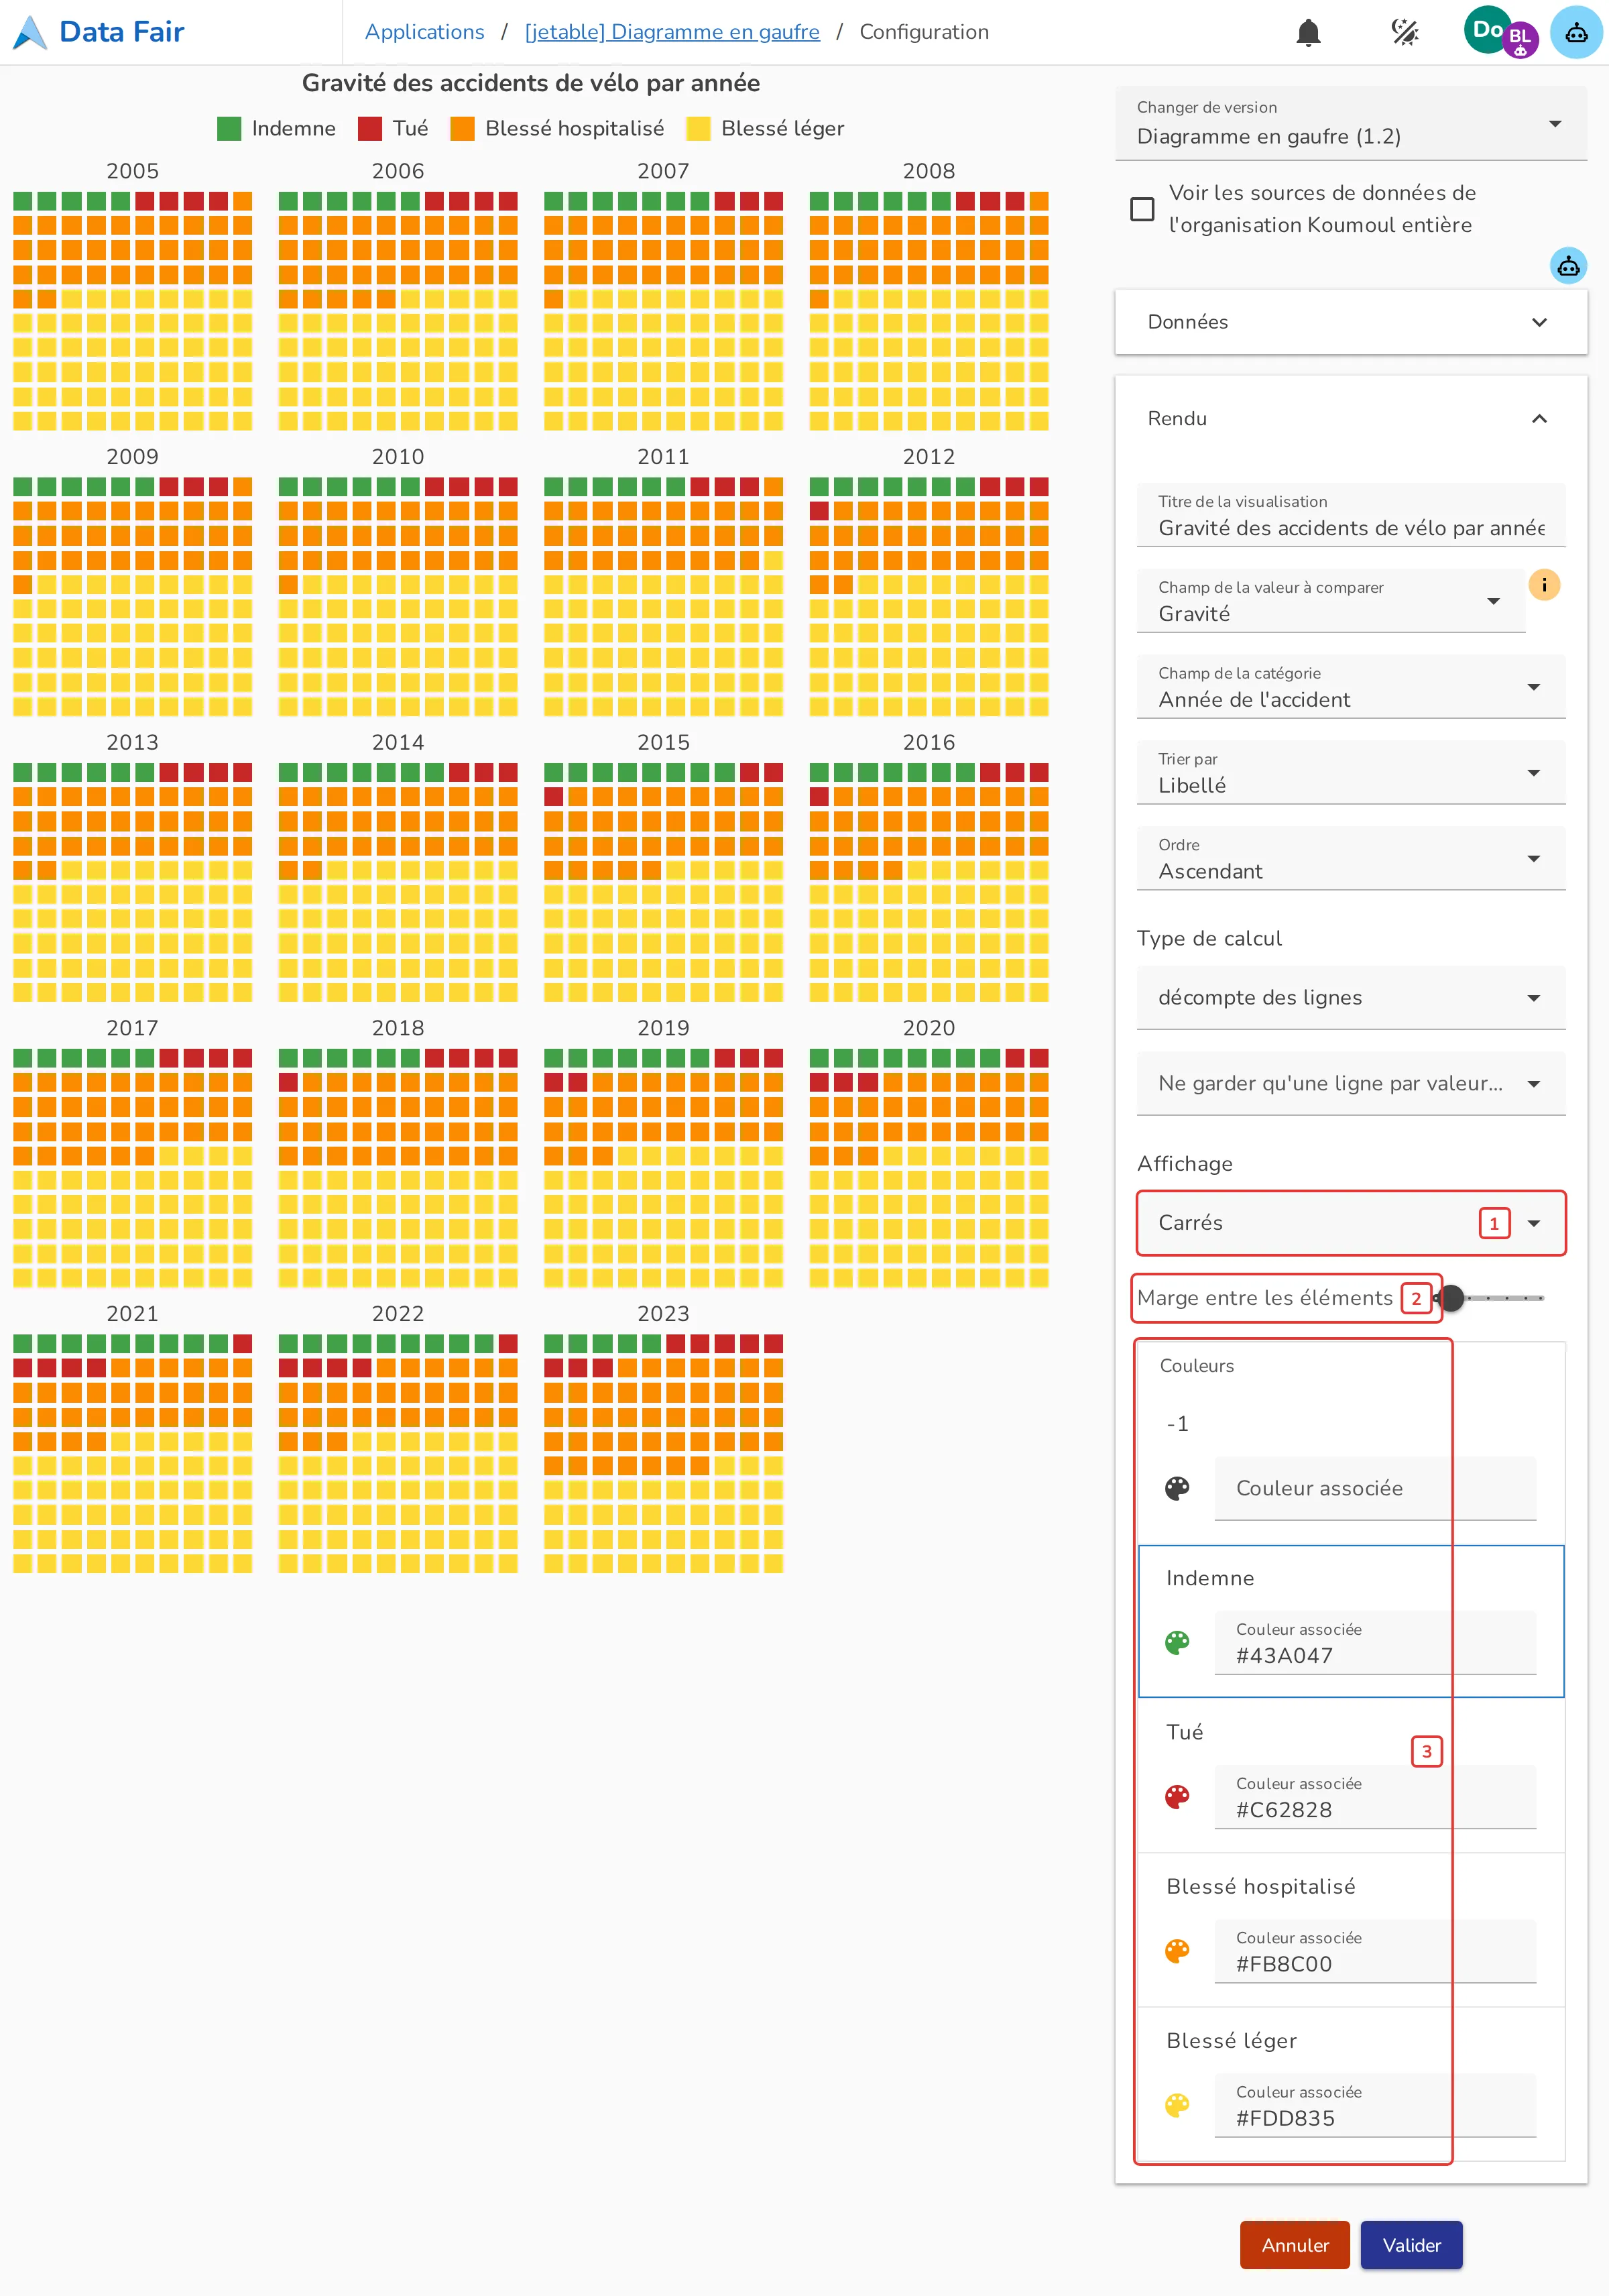
Task: Toggle Indemne legend entry in chart
Action: (x=276, y=128)
